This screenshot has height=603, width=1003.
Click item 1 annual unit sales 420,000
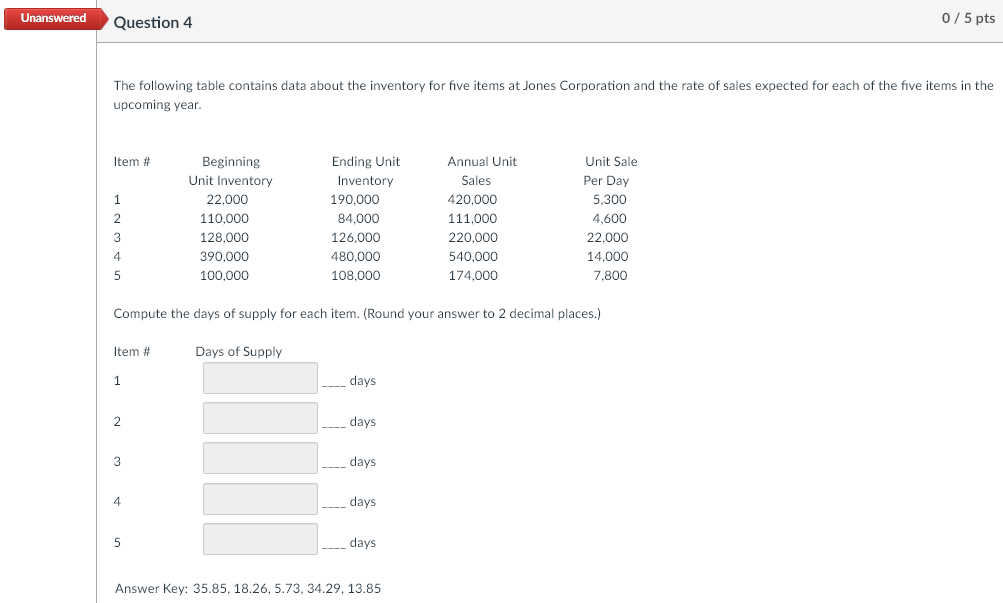pos(472,200)
